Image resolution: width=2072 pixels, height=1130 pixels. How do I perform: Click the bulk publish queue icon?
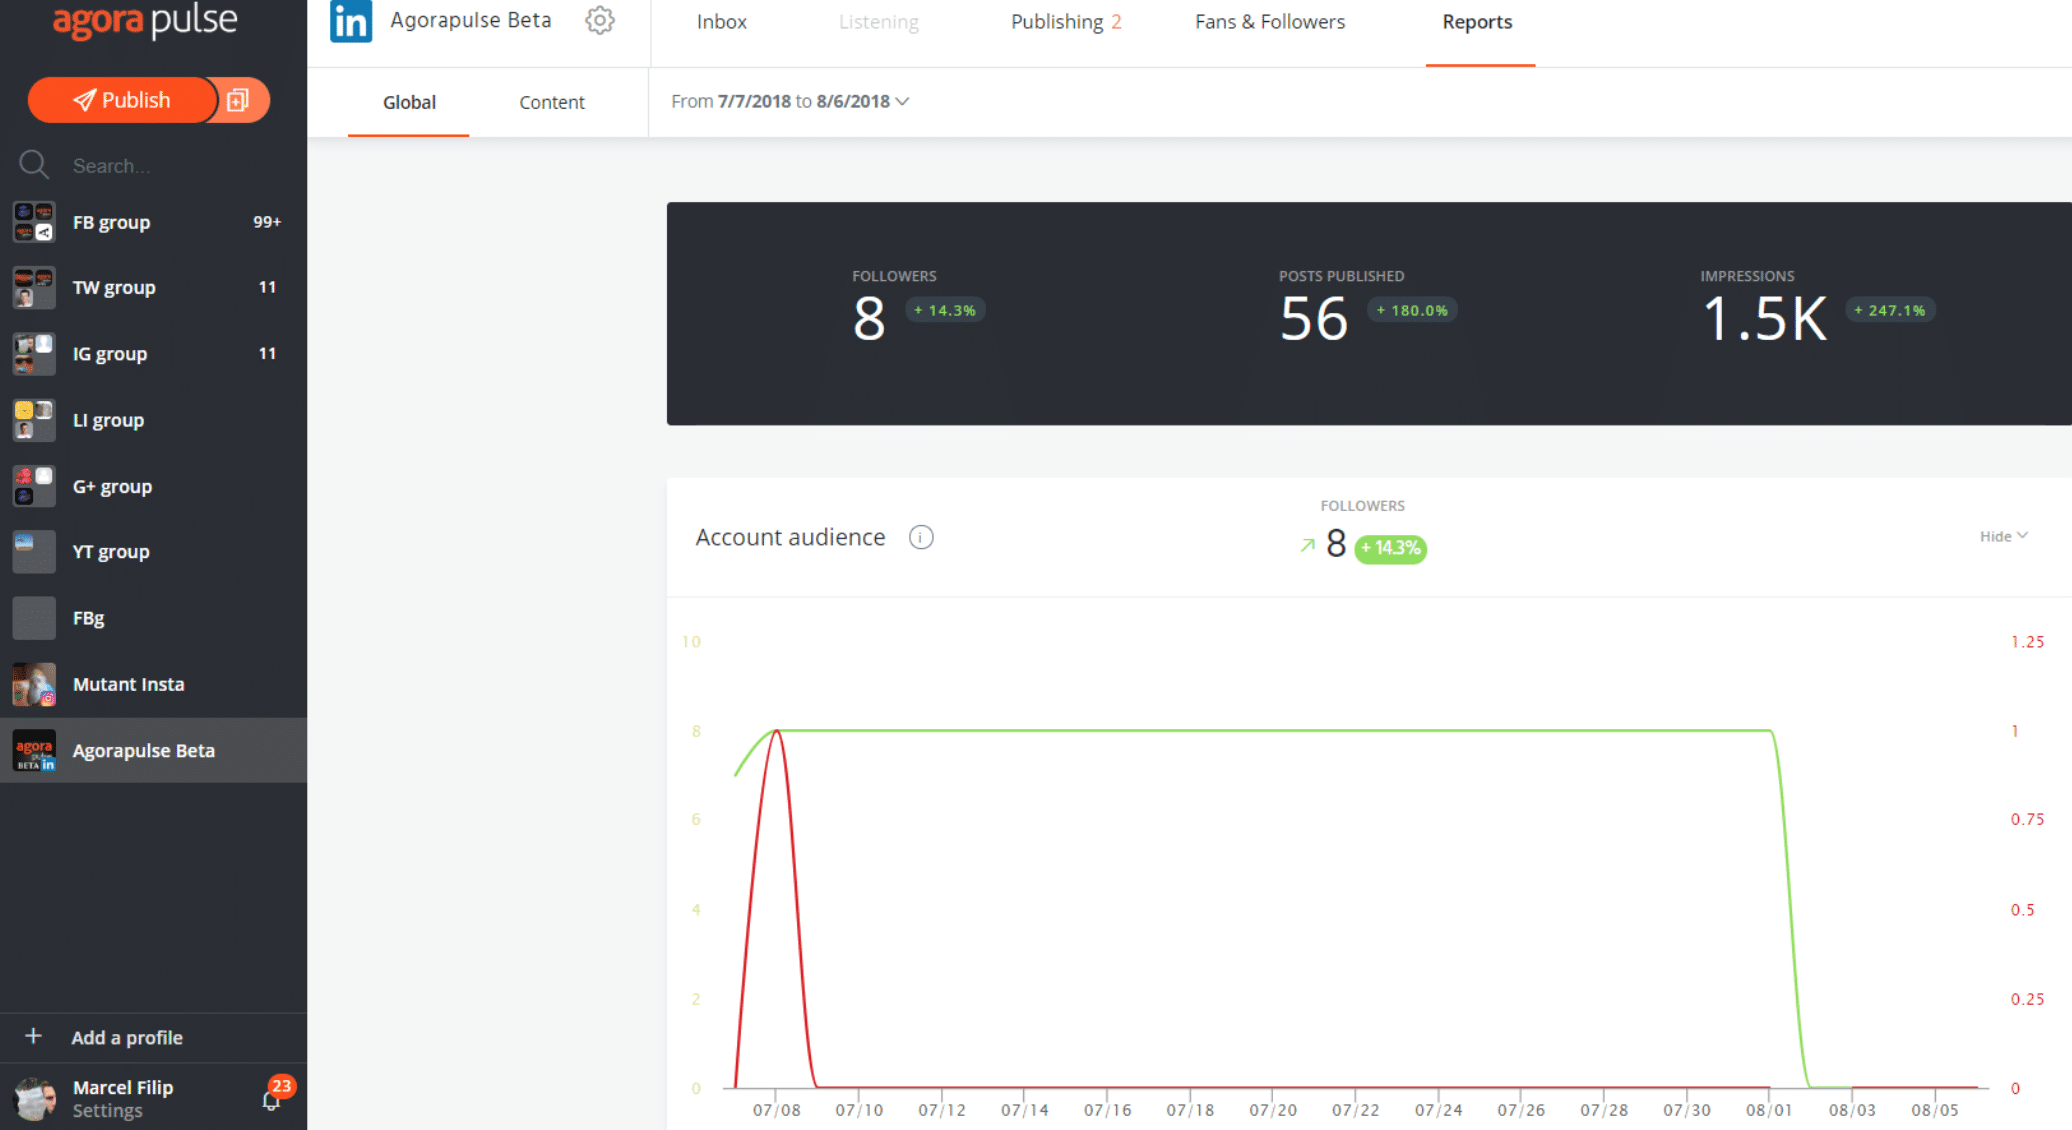tap(238, 100)
